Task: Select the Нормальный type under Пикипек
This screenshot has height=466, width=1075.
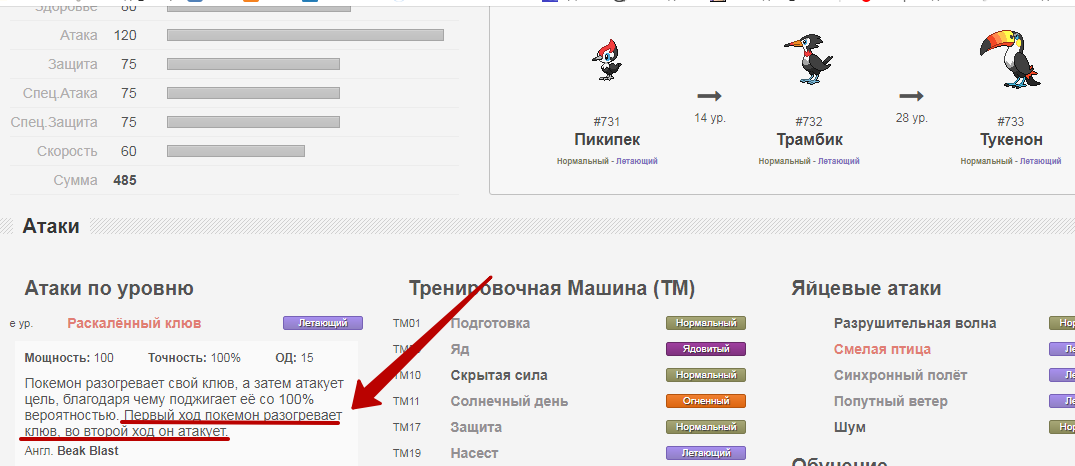Action: coord(582,161)
